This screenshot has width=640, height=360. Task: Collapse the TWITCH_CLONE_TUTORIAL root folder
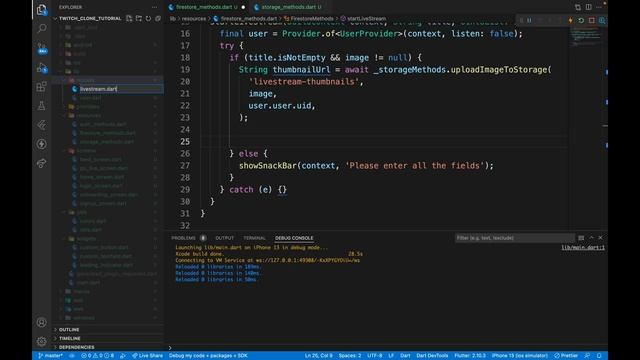89,18
